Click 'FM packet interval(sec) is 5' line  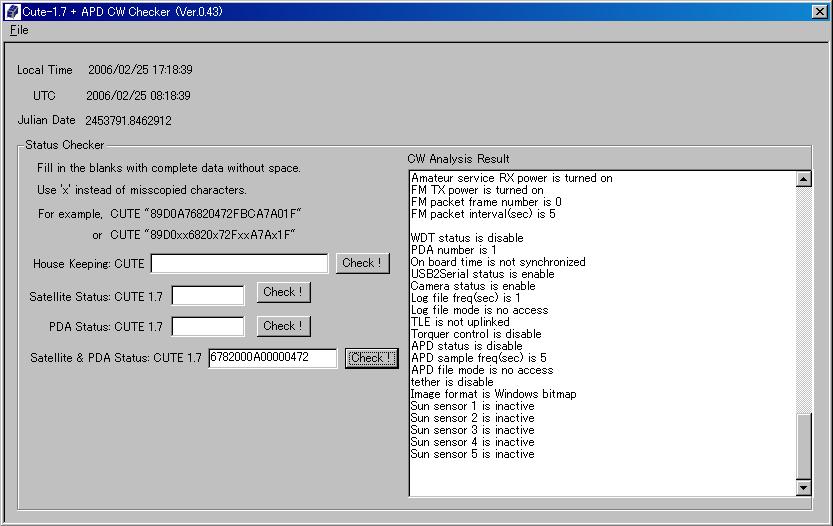(483, 214)
